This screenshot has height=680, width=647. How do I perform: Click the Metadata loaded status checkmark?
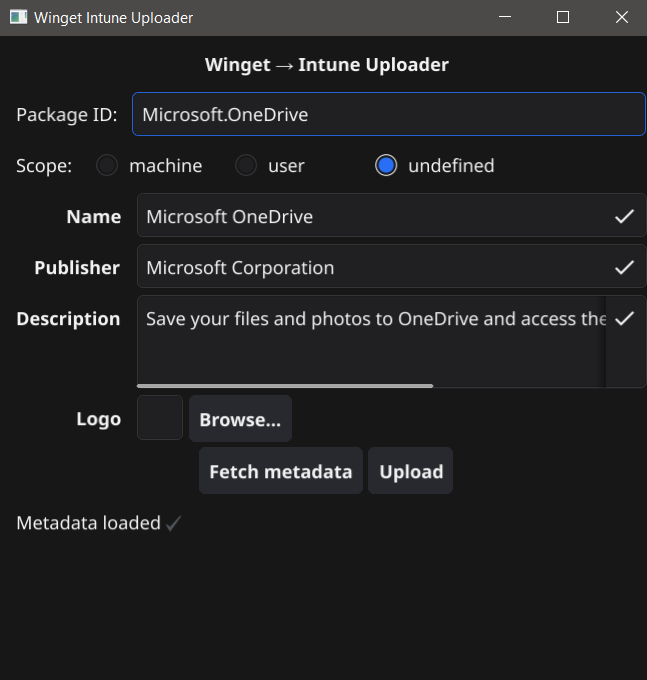click(173, 523)
